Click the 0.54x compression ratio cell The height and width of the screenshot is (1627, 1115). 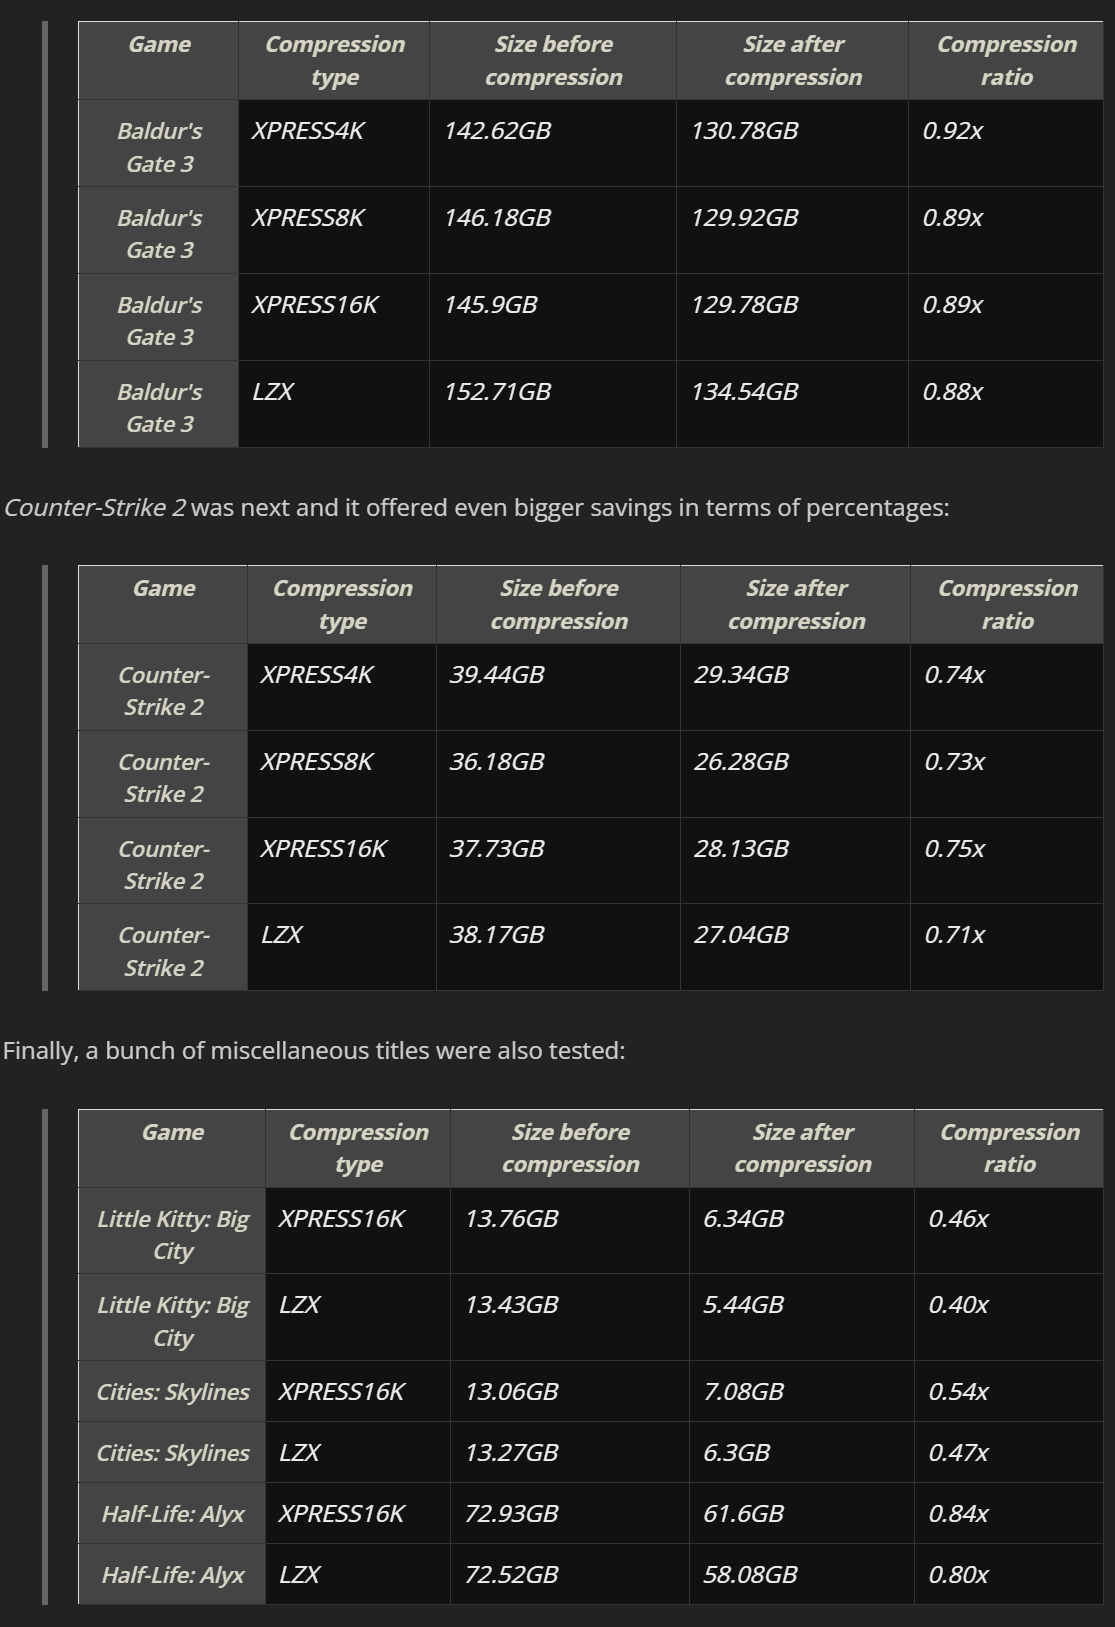coord(958,1392)
